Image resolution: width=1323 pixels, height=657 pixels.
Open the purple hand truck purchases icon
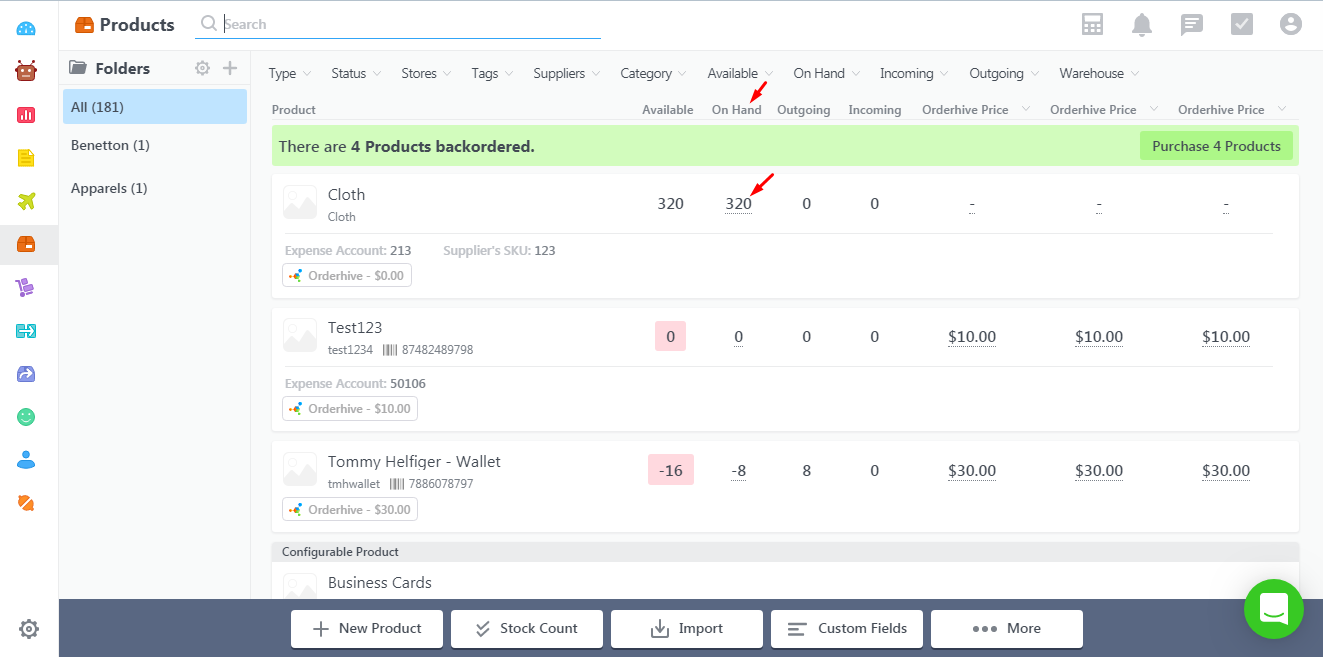pyautogui.click(x=27, y=287)
